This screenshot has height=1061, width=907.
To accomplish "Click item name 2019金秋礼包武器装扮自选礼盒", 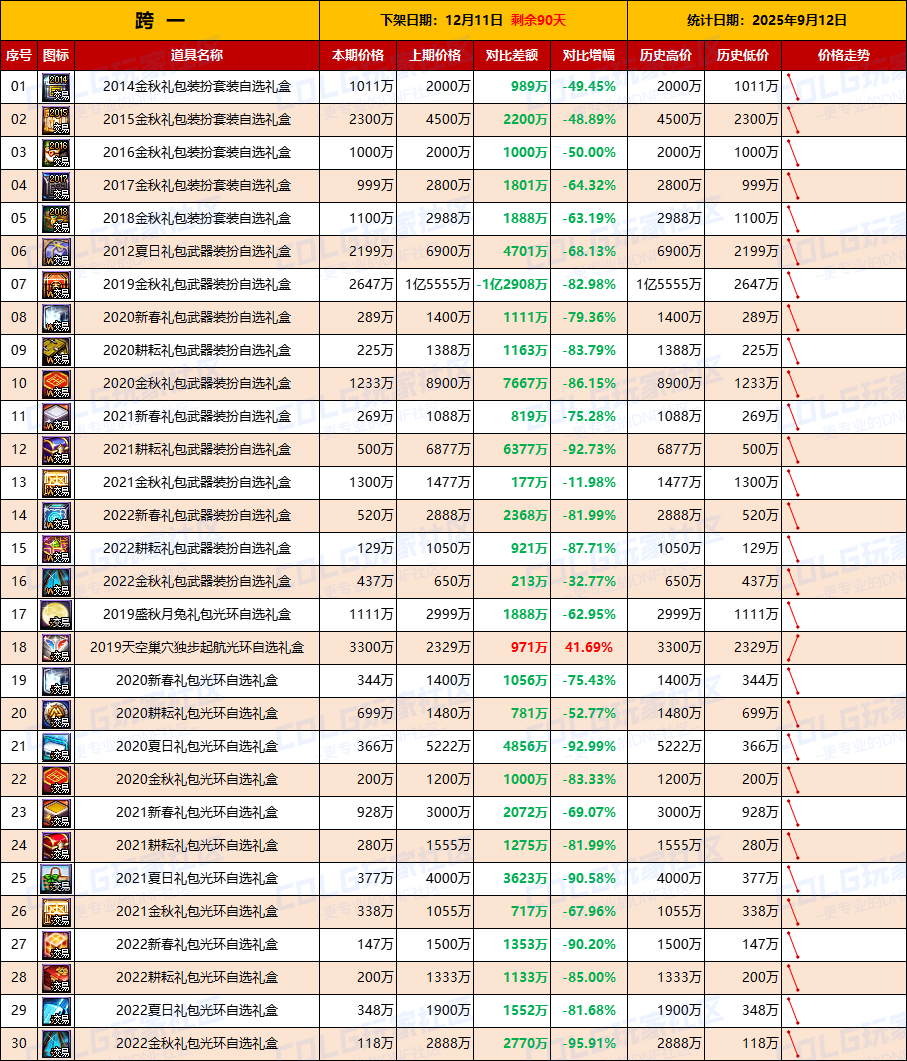I will (197, 285).
